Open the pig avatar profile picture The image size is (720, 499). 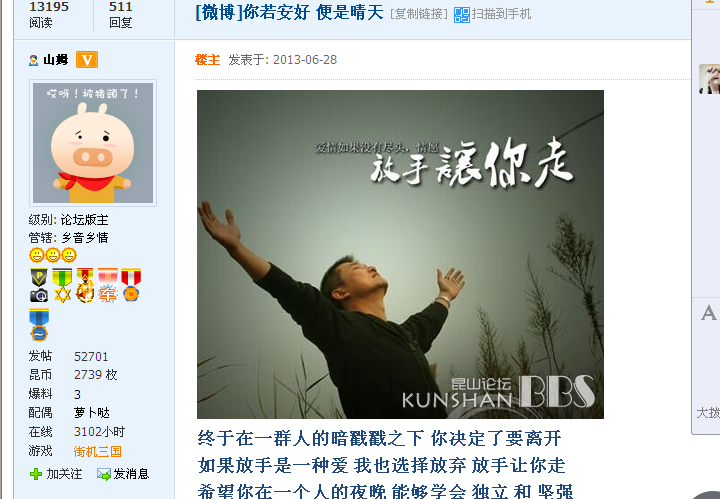[93, 143]
